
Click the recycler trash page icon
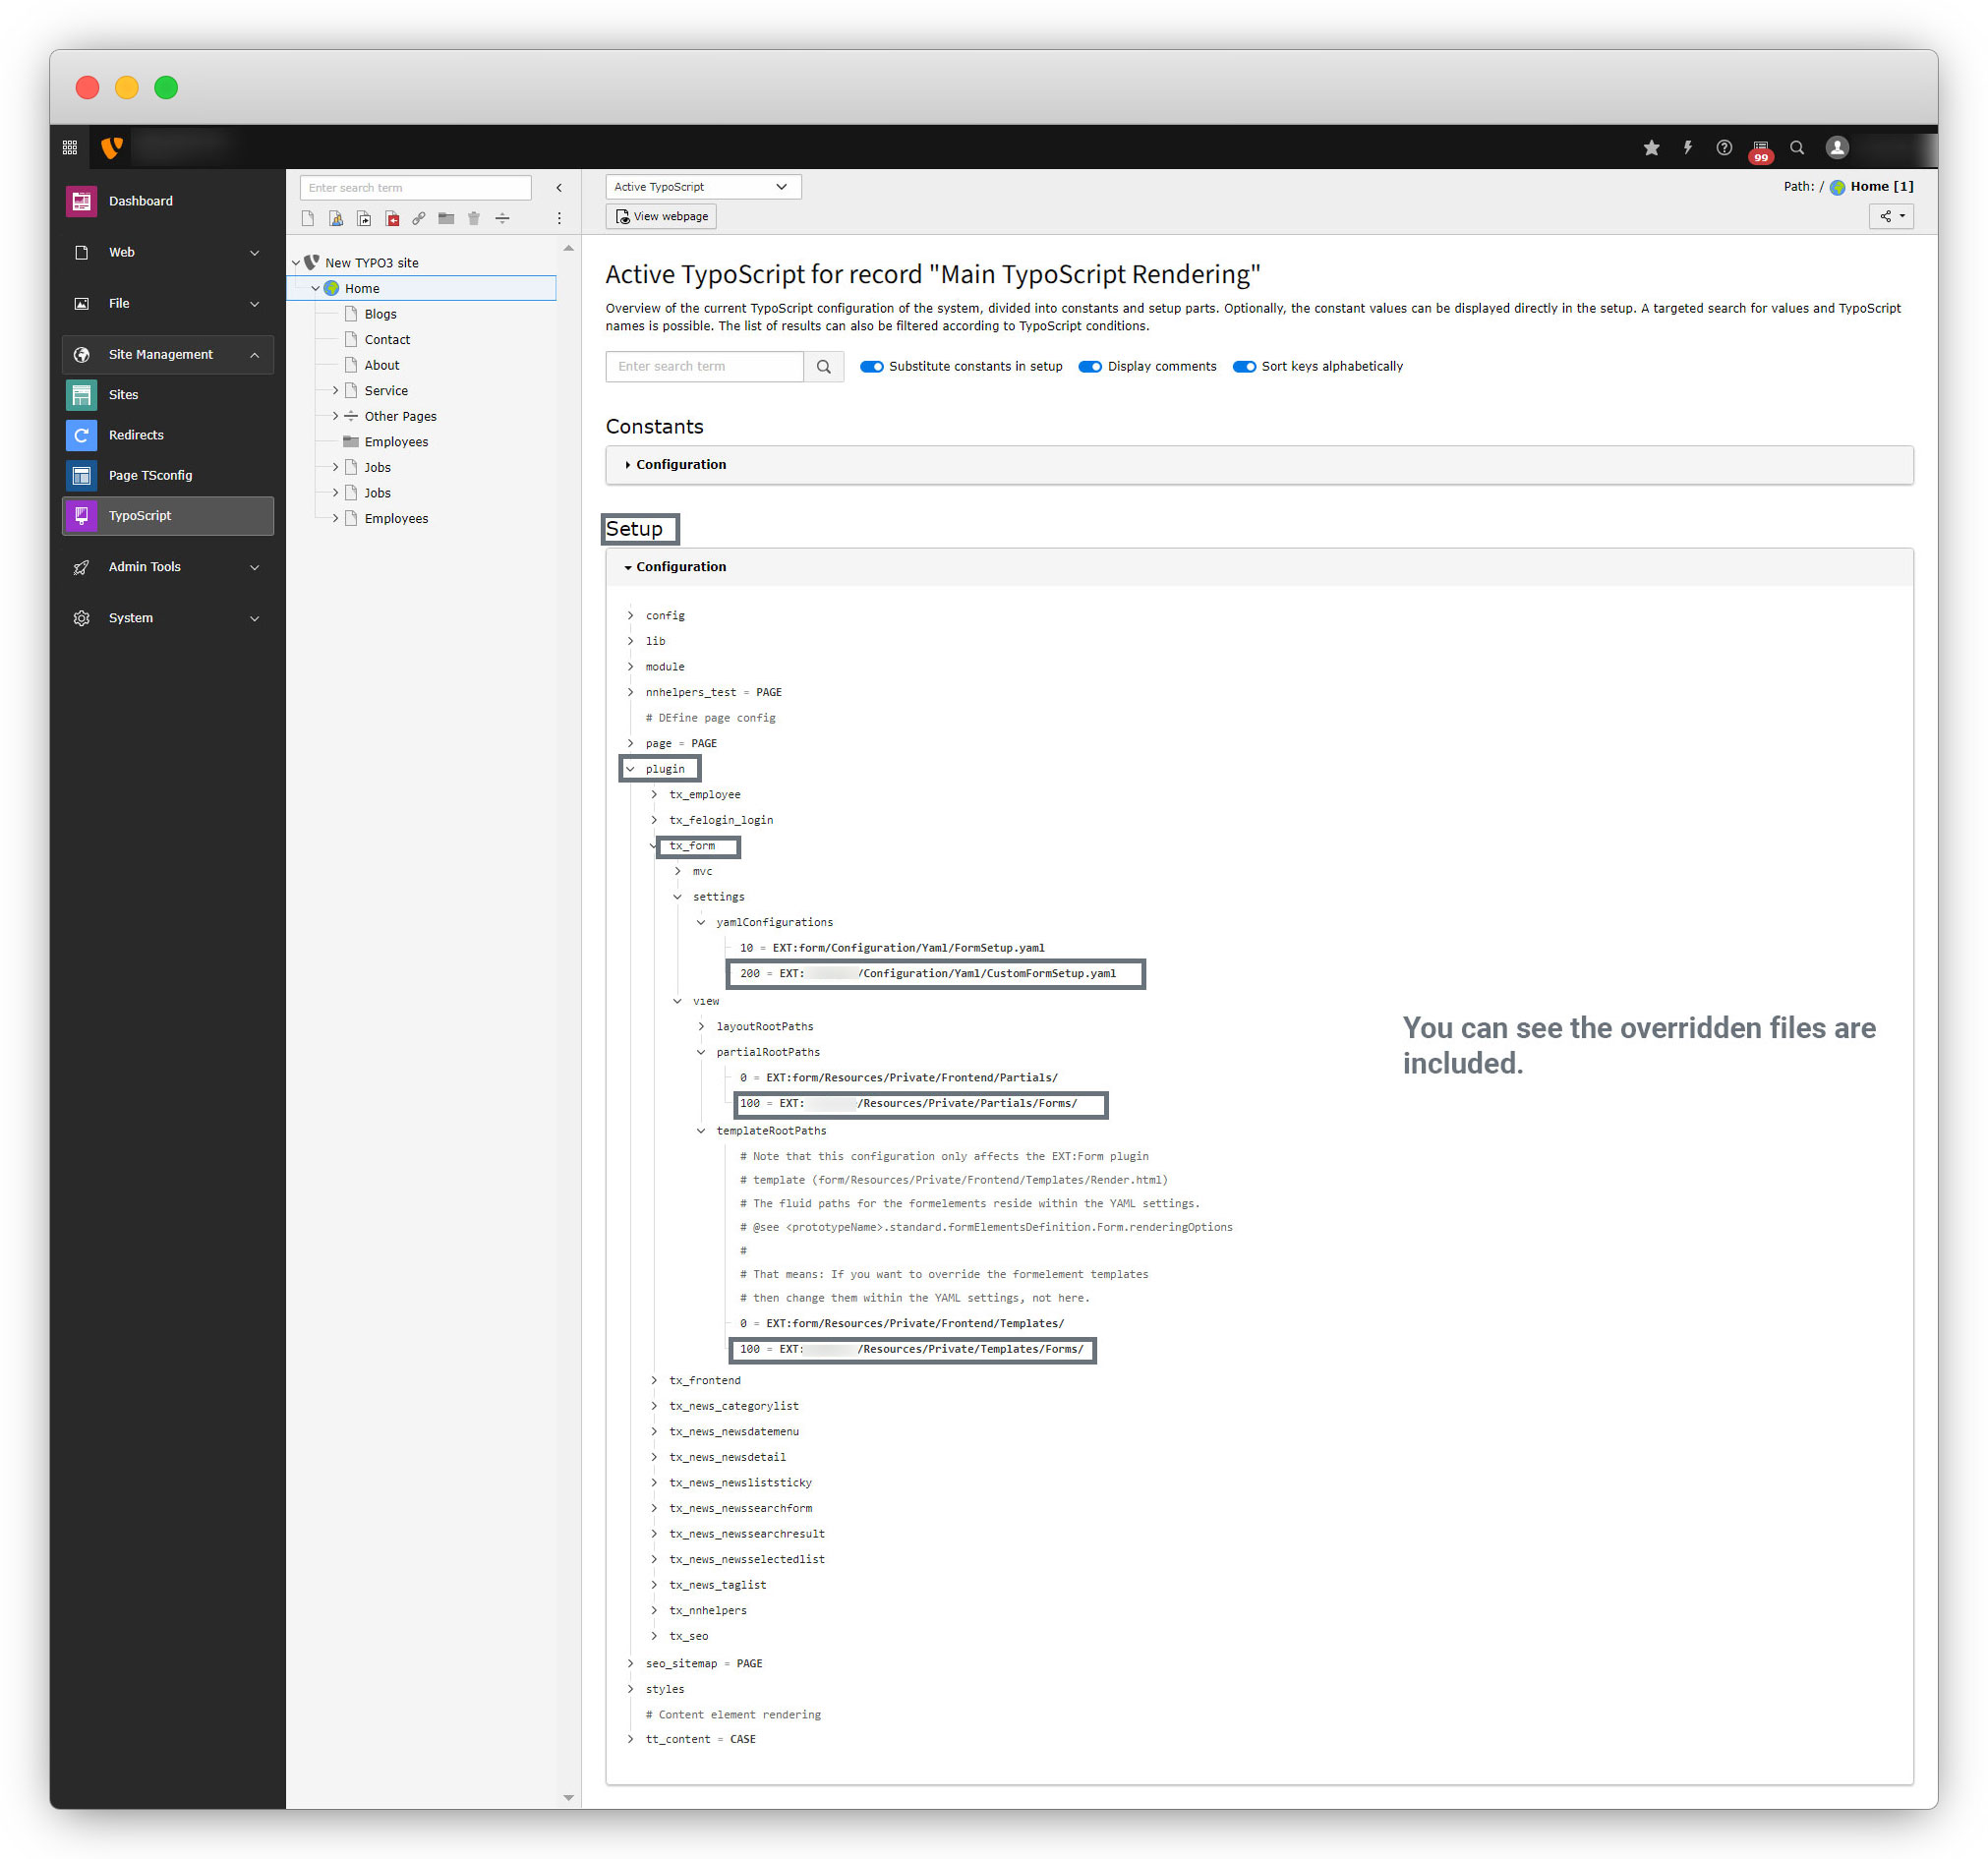474,218
